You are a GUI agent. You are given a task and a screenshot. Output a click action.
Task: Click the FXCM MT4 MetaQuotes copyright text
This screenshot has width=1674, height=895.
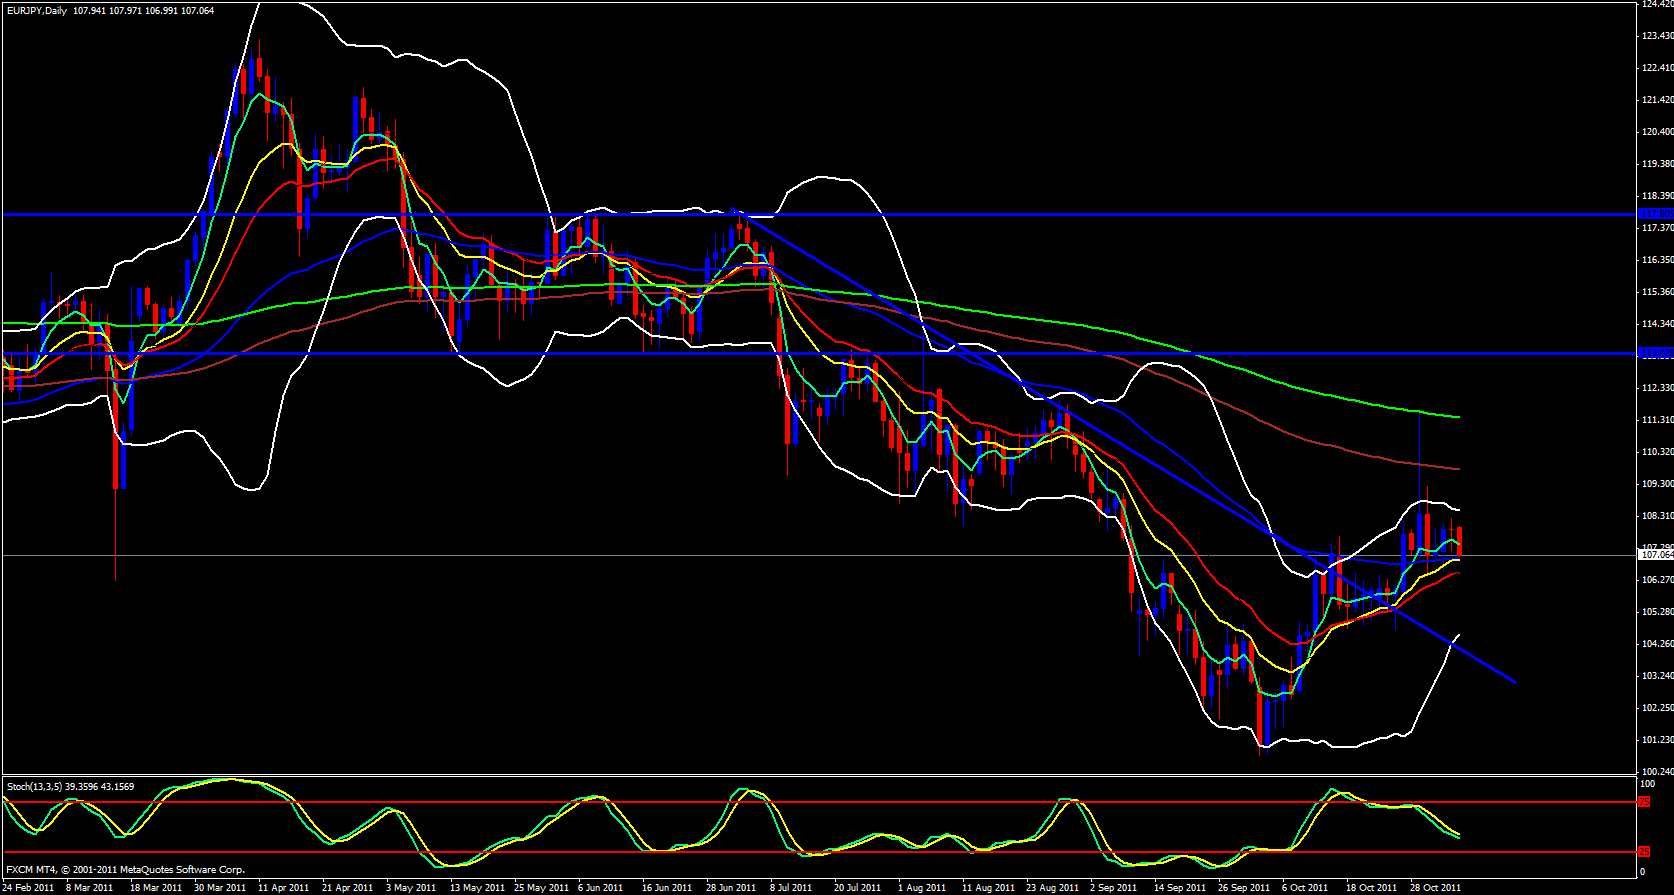(125, 870)
